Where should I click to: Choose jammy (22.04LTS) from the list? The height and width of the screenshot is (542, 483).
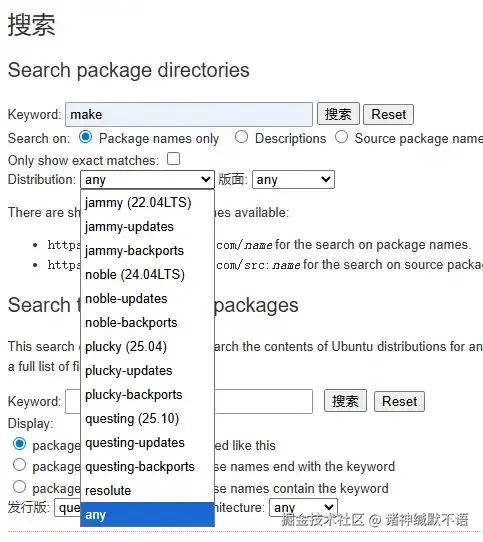click(x=148, y=203)
